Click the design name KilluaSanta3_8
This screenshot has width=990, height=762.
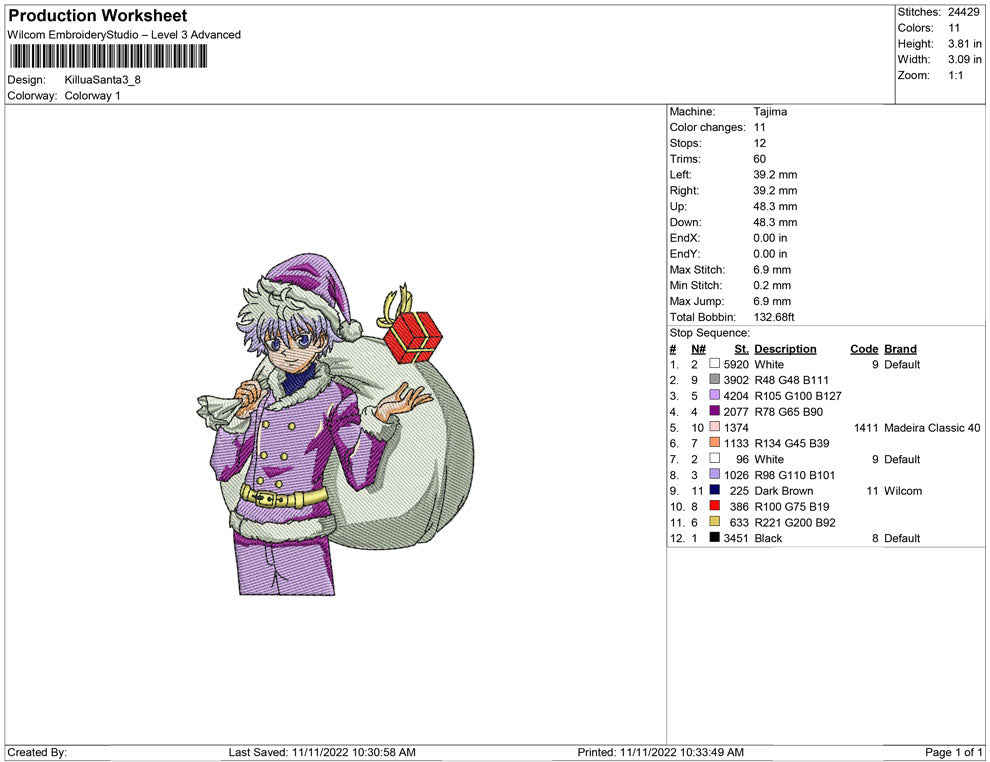[102, 80]
